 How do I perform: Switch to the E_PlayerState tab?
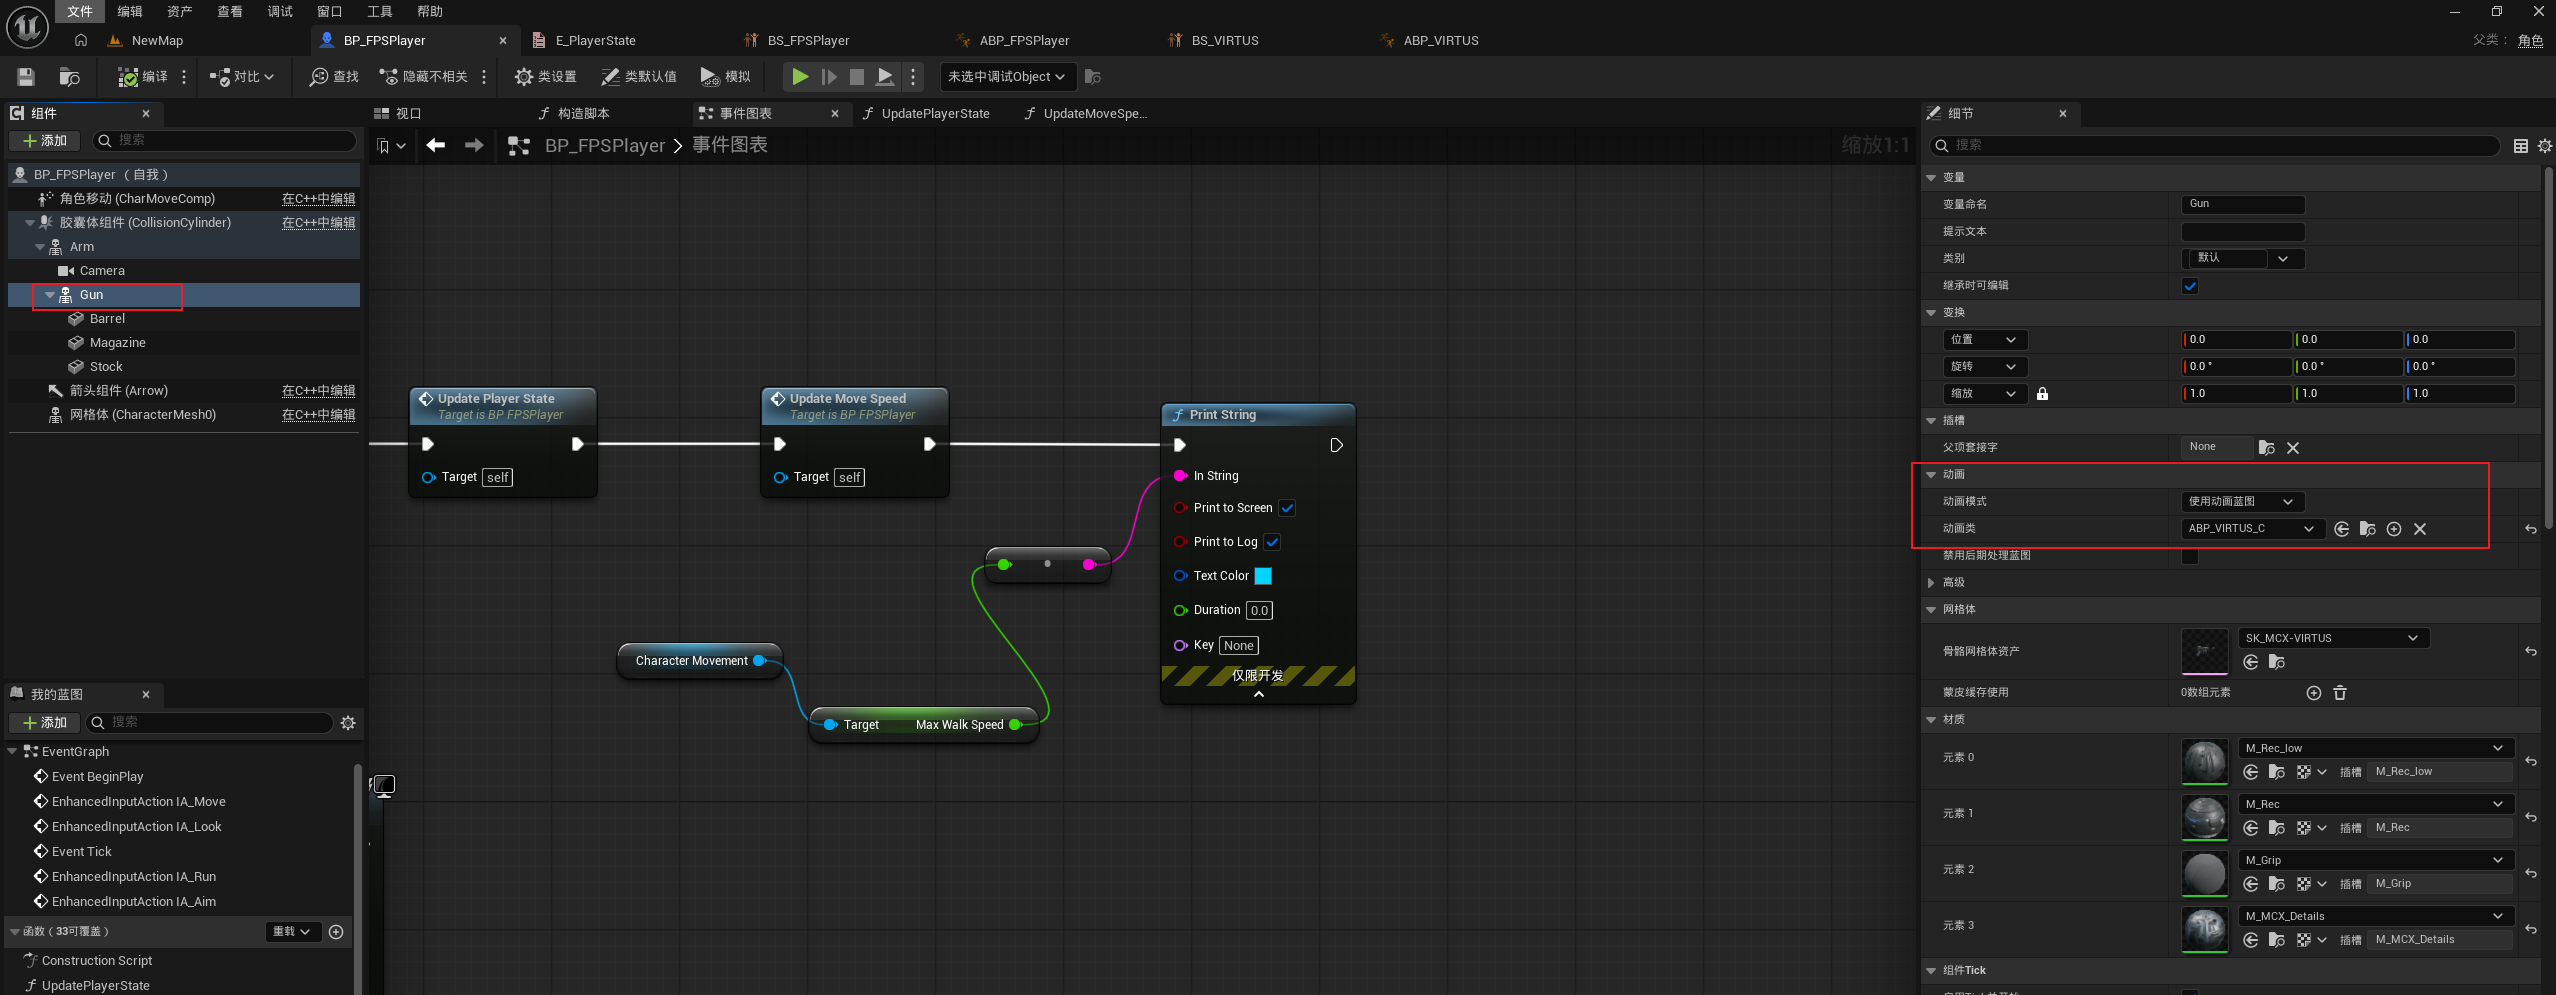tap(596, 41)
